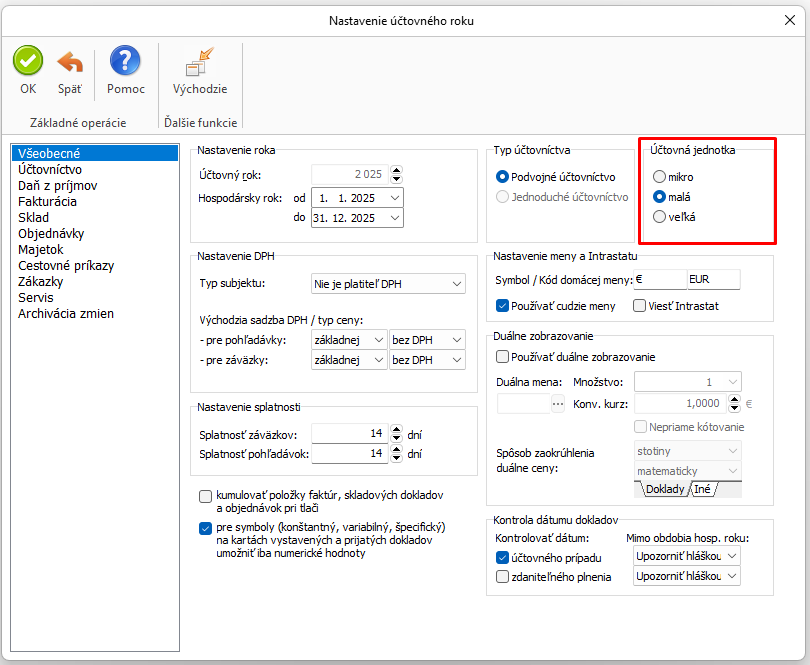Select Účtovníctvo in the left category list
810x665 pixels.
click(x=50, y=170)
